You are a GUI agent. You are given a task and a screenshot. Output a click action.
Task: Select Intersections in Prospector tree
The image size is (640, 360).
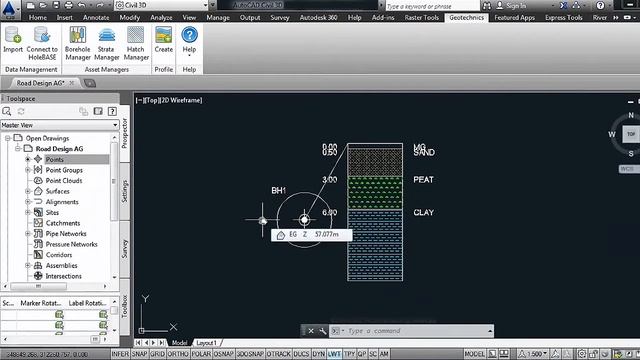coord(64,276)
